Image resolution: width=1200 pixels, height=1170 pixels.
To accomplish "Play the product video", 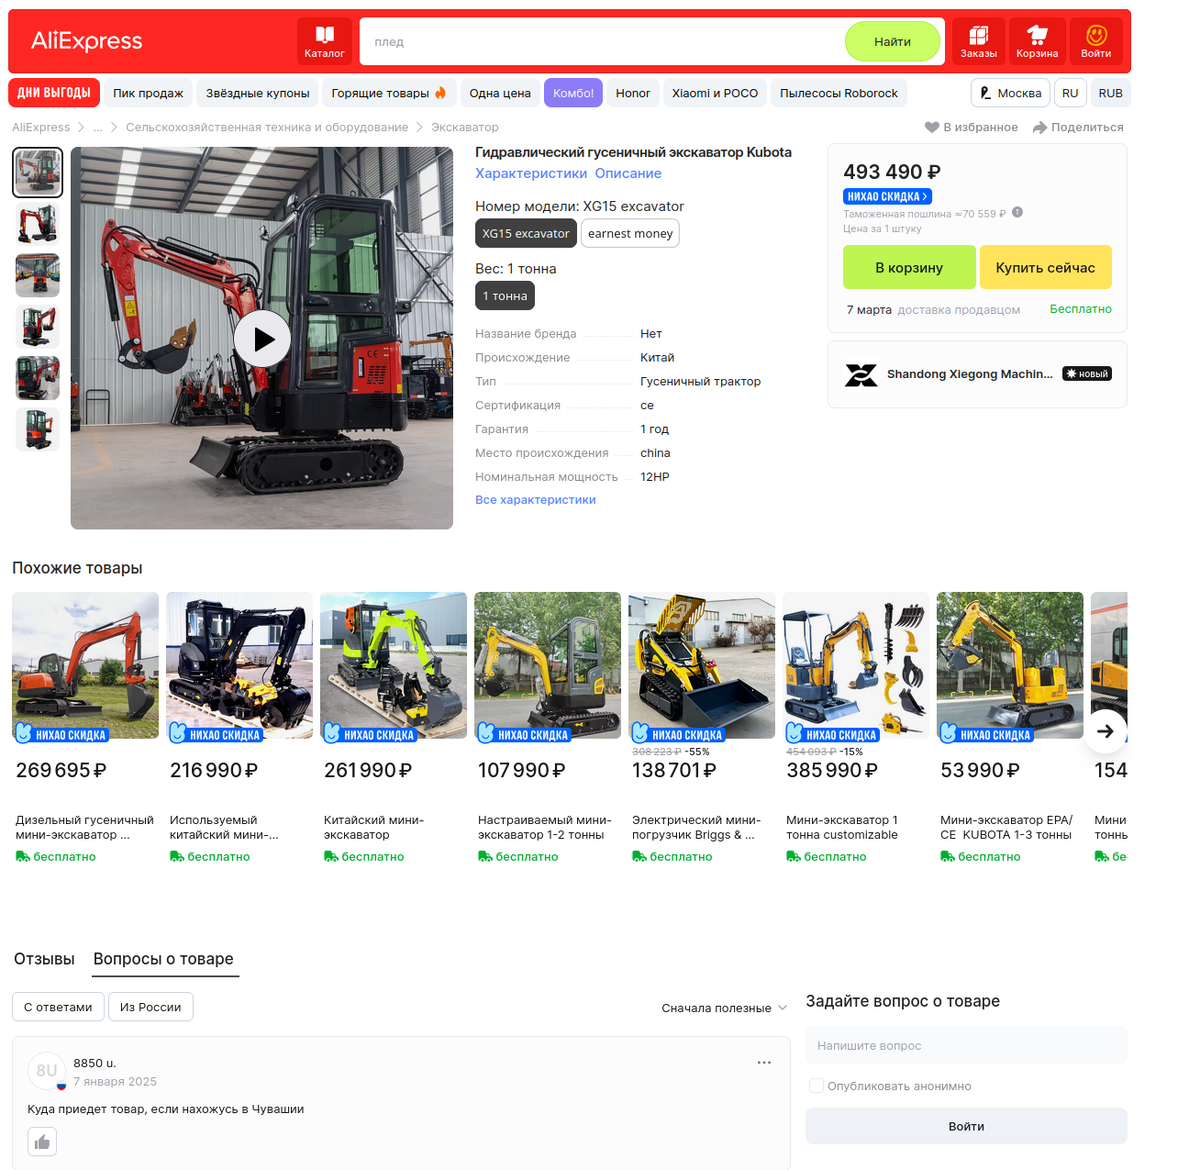I will [262, 339].
